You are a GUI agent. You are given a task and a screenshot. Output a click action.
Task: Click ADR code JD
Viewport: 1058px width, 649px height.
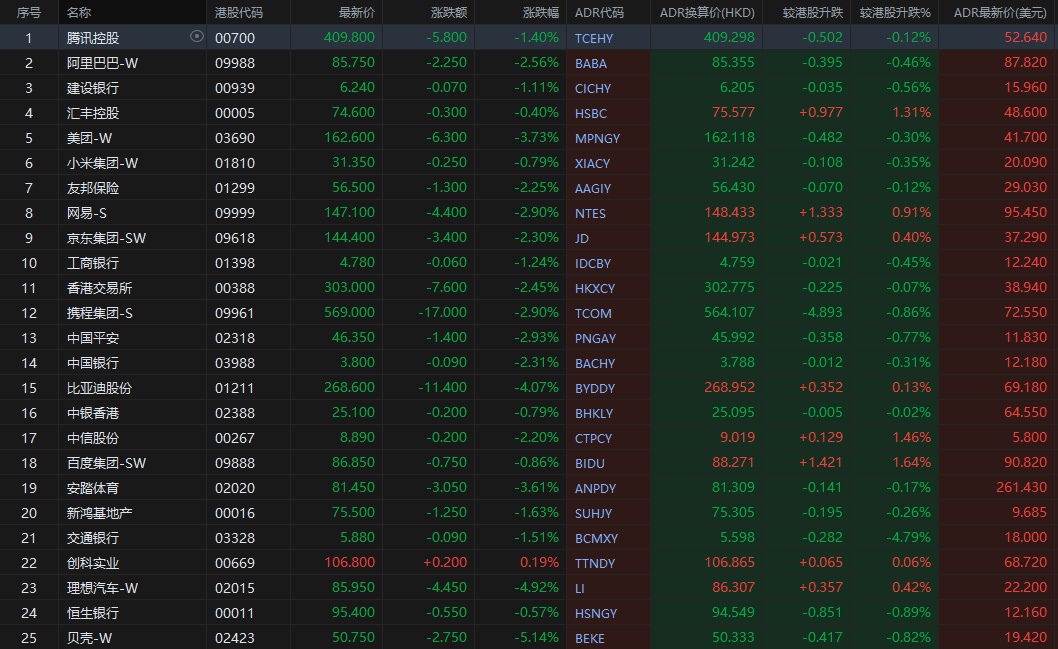582,238
